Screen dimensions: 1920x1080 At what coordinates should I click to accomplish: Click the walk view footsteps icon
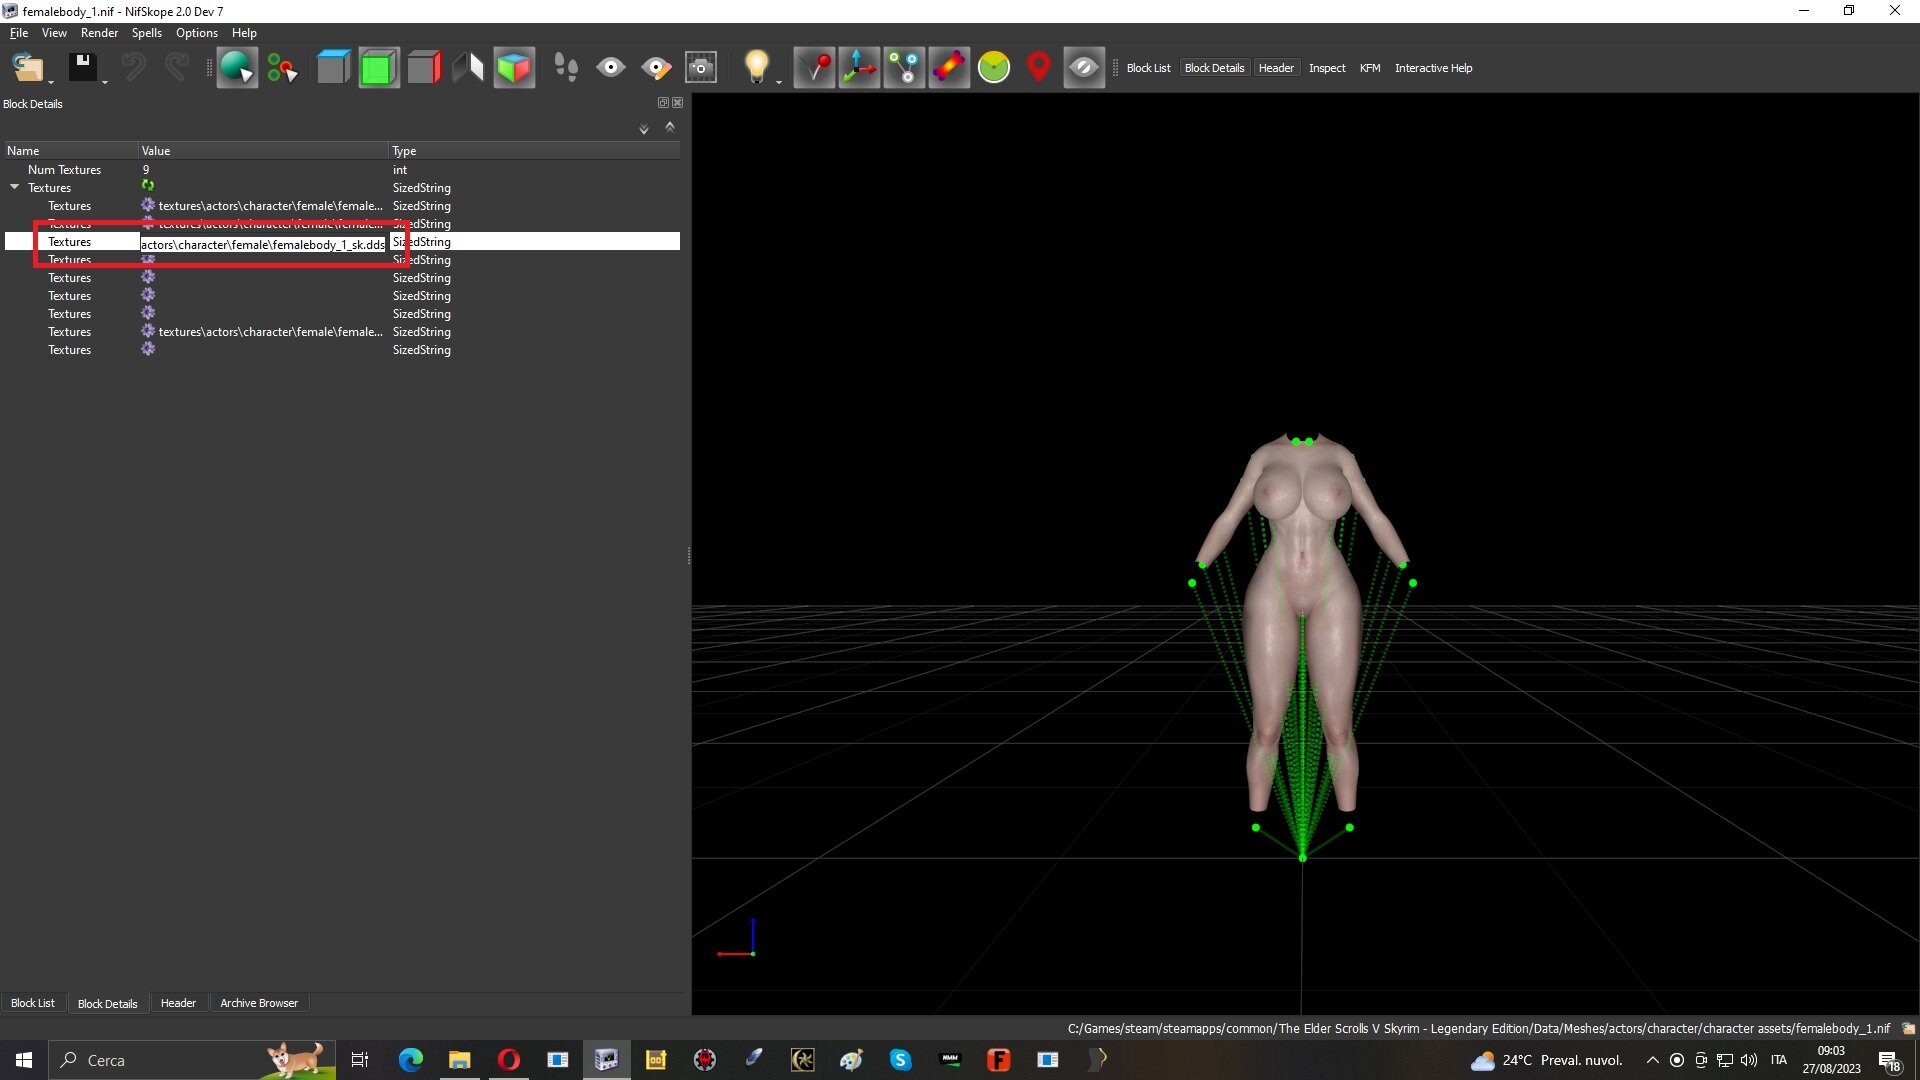(566, 68)
